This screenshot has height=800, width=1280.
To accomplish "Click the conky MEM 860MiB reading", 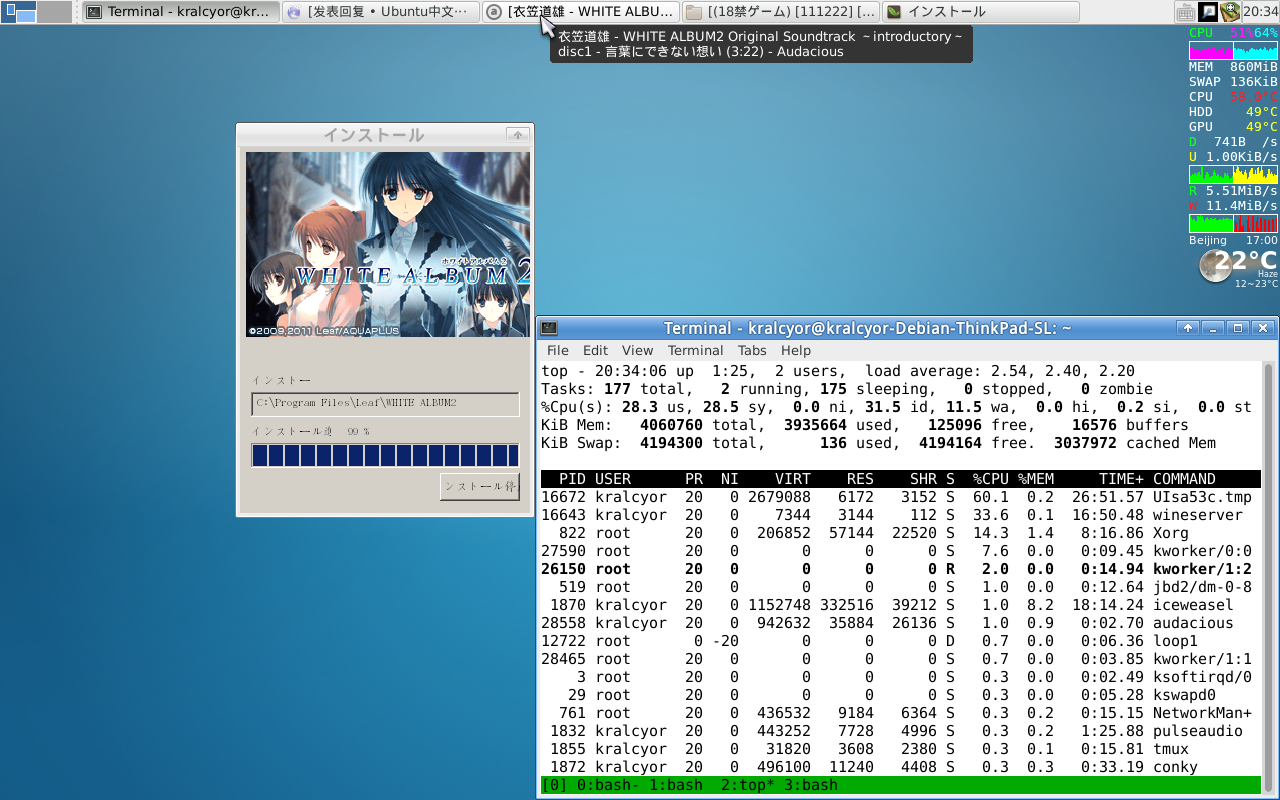I will click(x=1233, y=67).
